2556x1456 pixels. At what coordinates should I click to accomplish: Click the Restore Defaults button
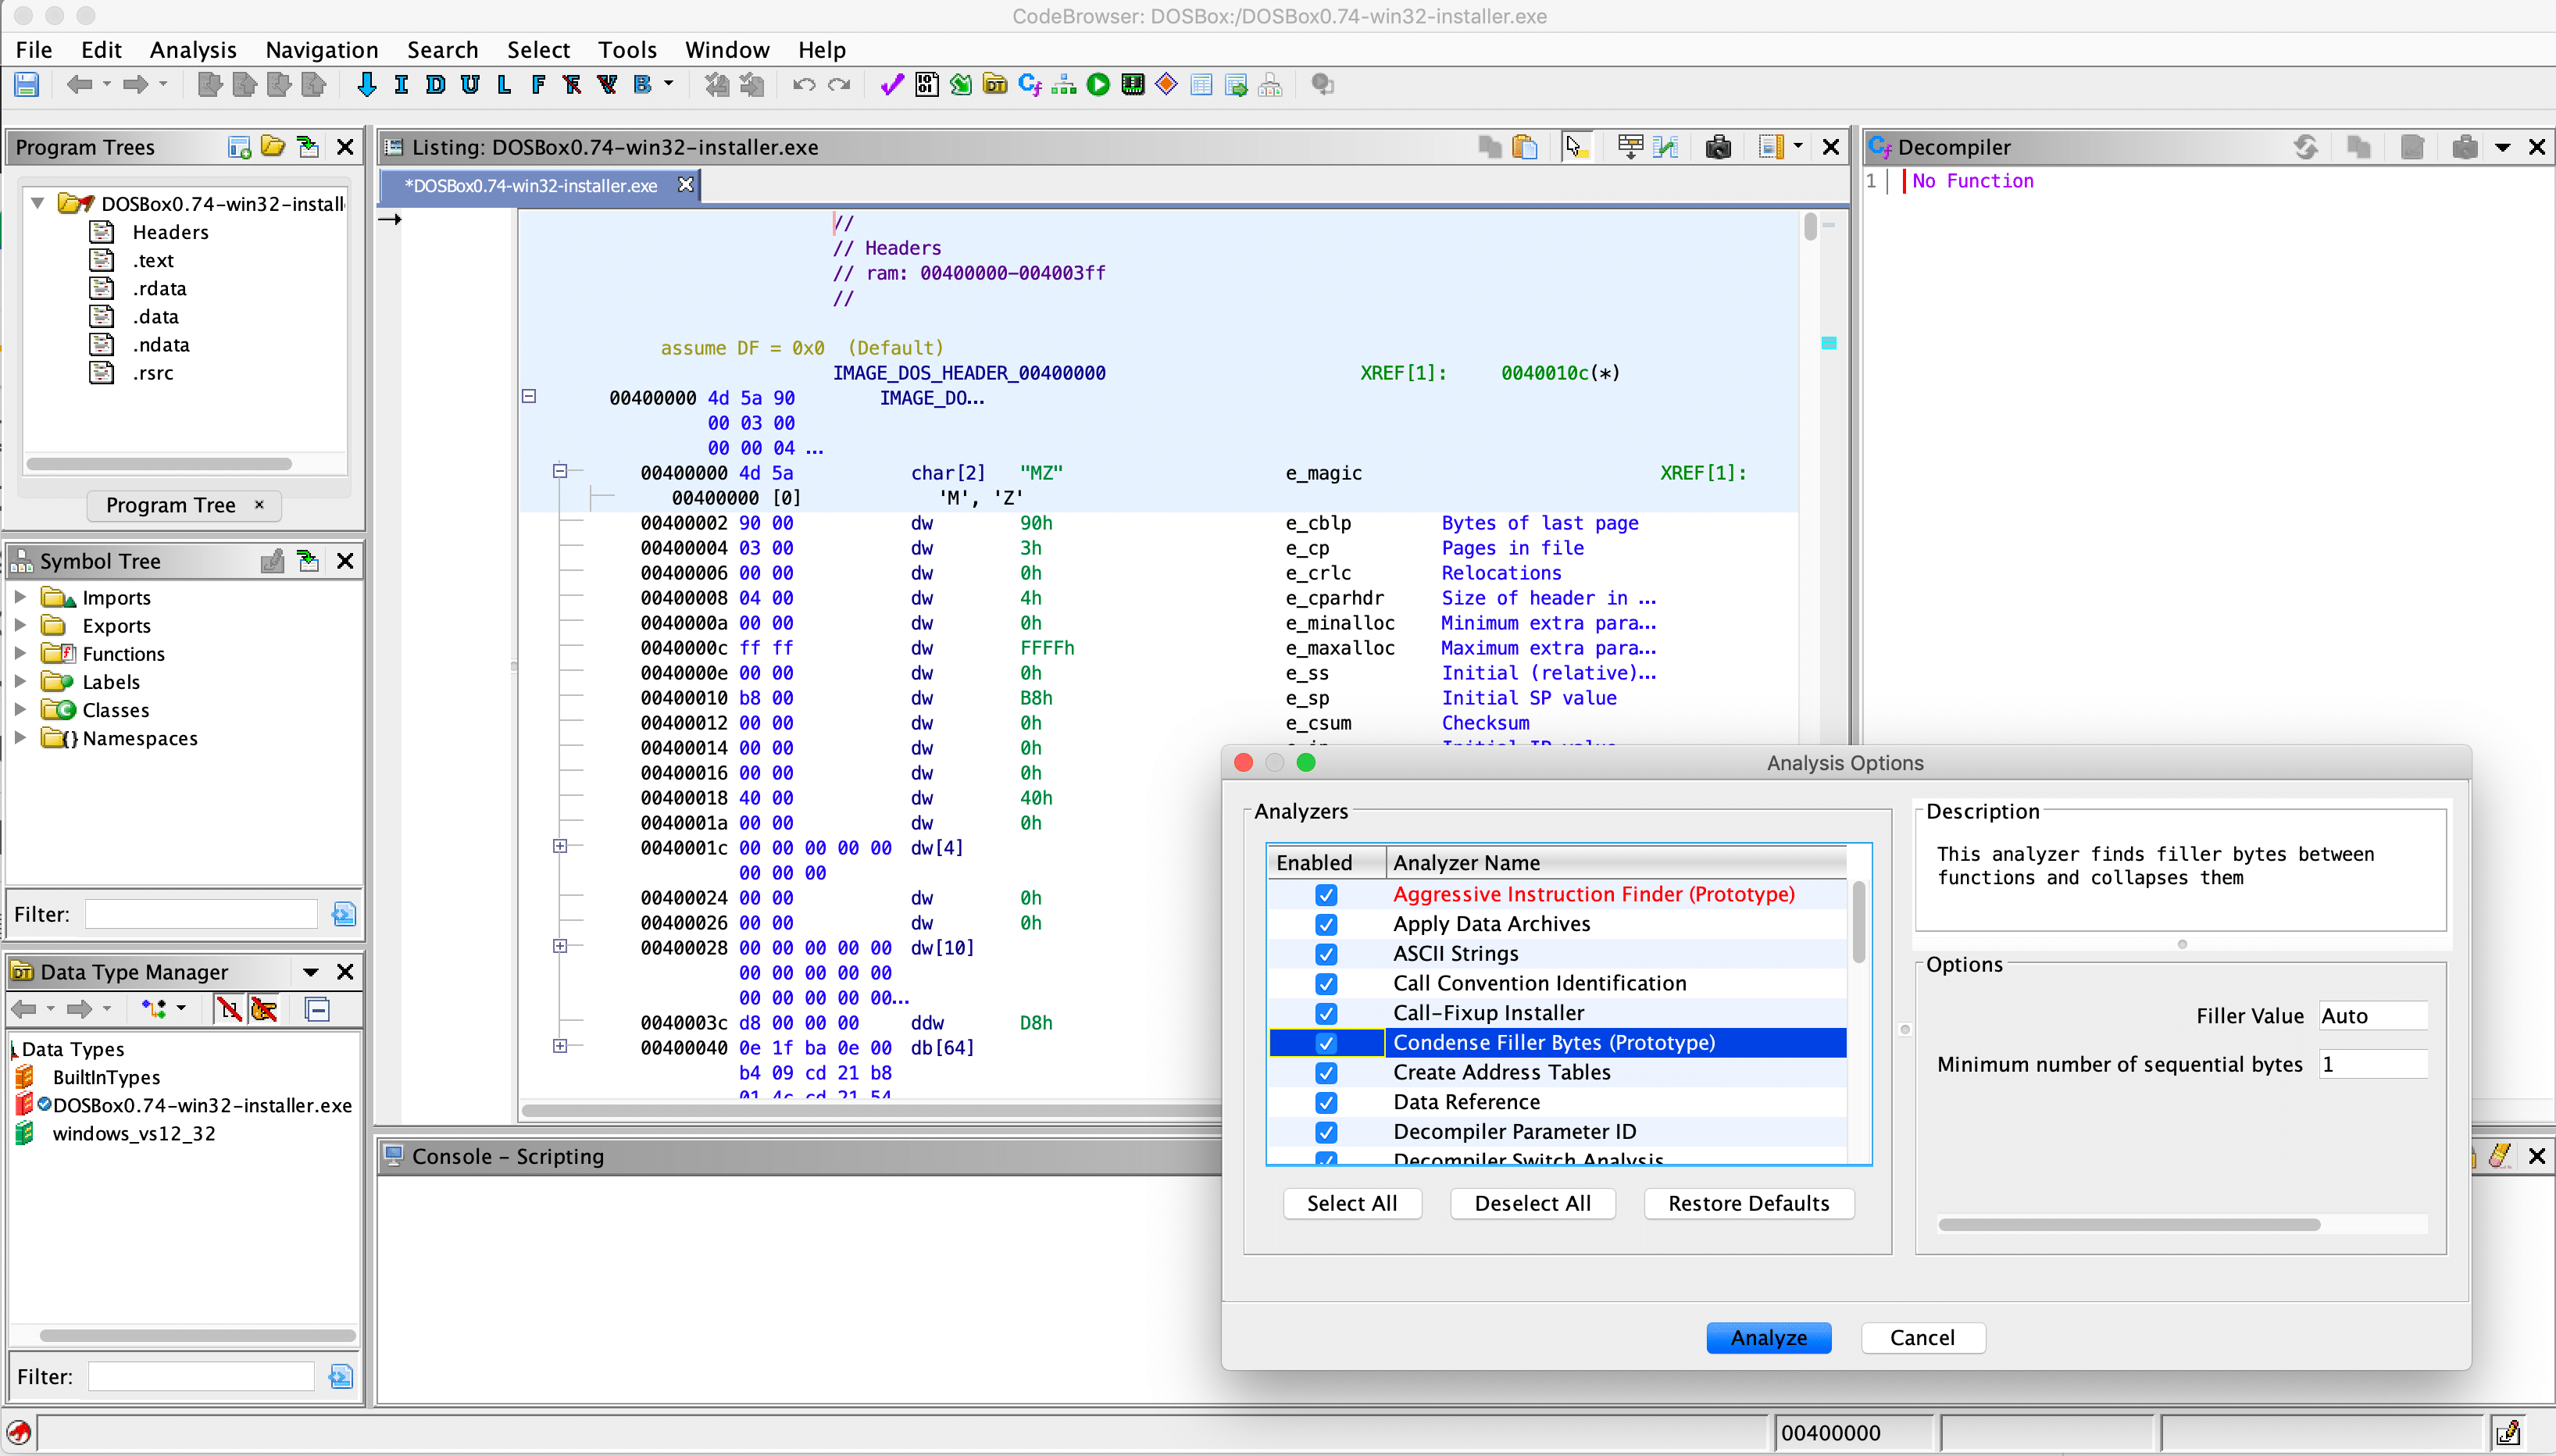pos(1749,1203)
